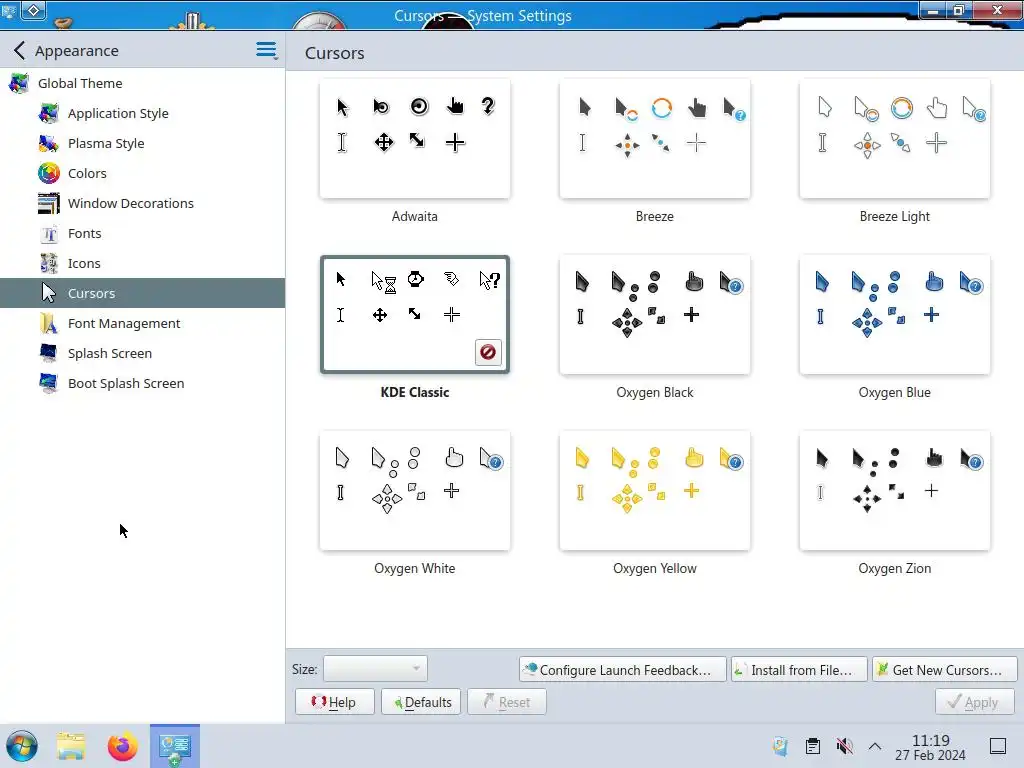Open the cursor Size dropdown
This screenshot has width=1024, height=768.
(x=376, y=669)
